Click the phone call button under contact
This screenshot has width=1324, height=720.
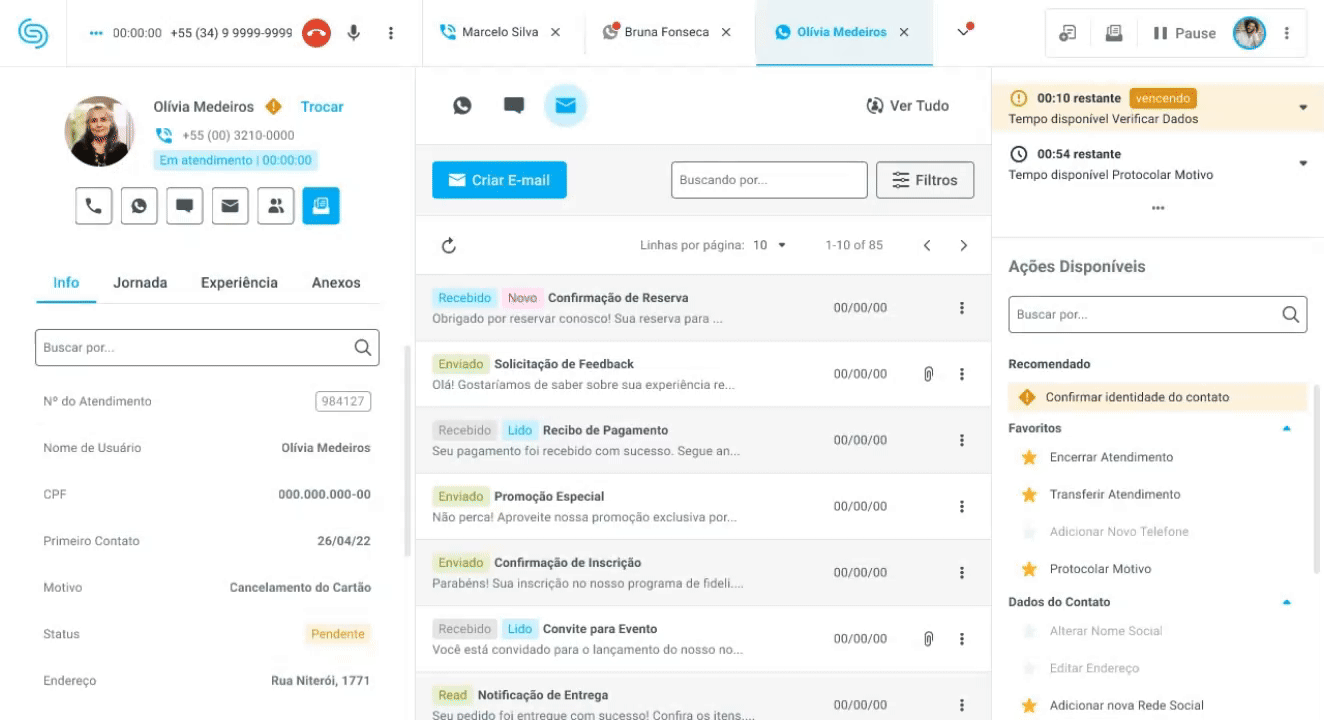(x=93, y=206)
